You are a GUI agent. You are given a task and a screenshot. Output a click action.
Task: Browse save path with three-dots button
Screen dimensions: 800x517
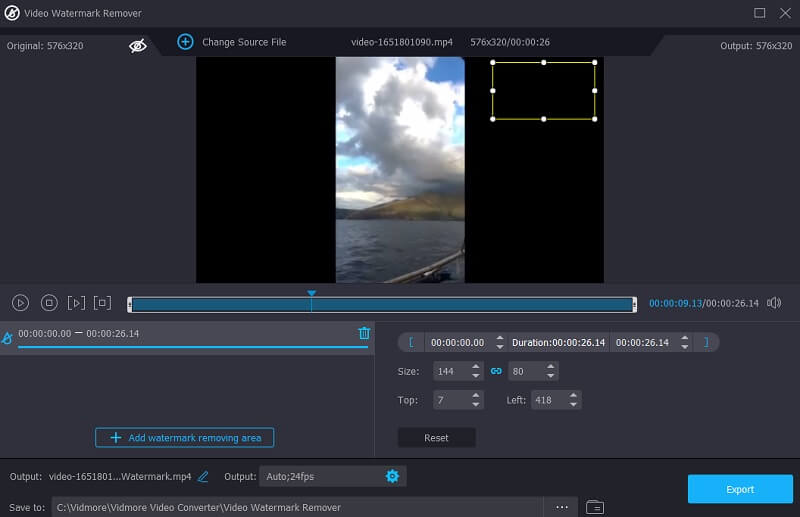pos(561,507)
